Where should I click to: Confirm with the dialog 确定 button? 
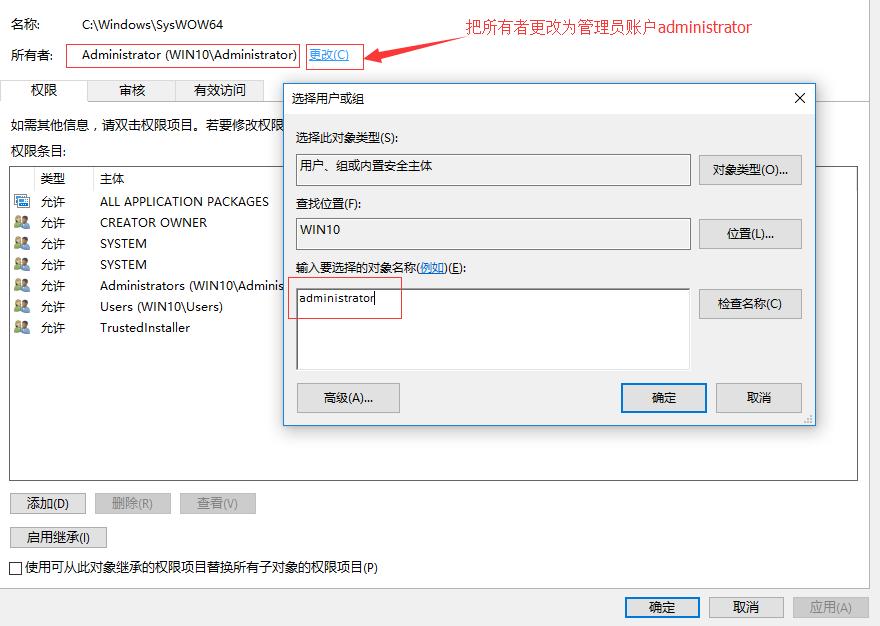(x=663, y=397)
